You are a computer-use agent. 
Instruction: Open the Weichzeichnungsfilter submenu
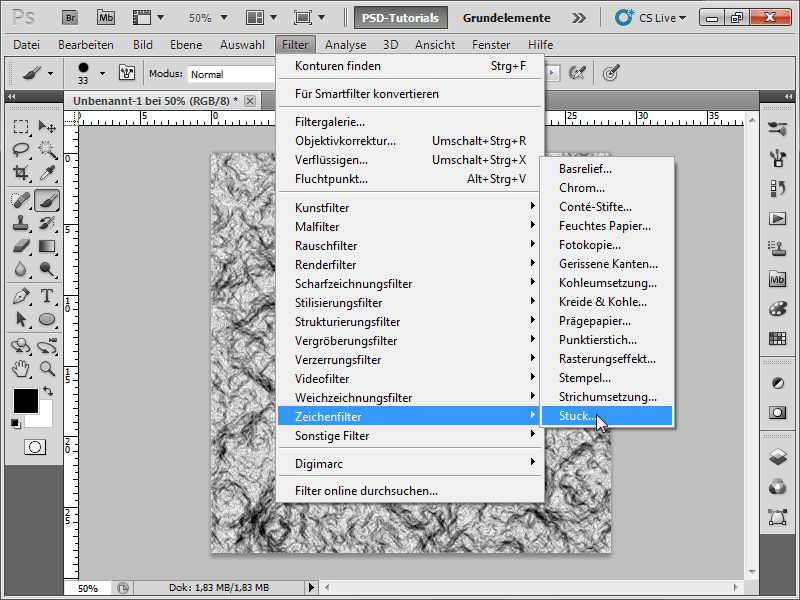pyautogui.click(x=410, y=397)
